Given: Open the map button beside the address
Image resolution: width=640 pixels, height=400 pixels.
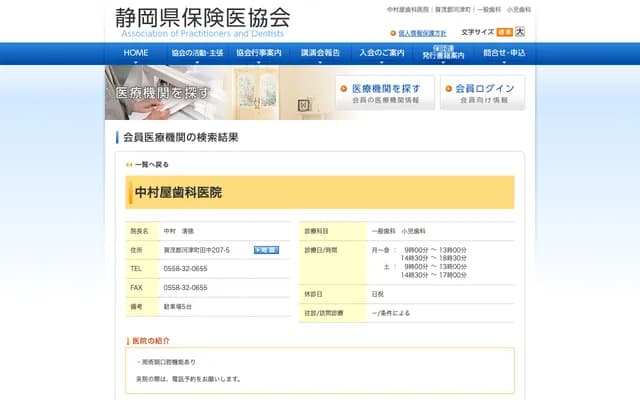Looking at the screenshot, I should pos(266,250).
